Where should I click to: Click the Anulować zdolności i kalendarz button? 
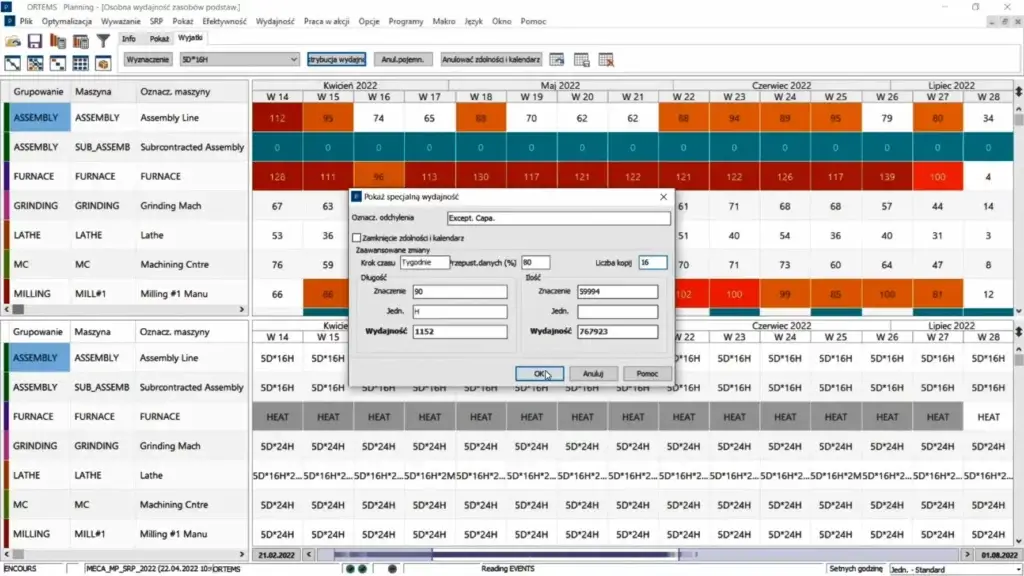coord(491,60)
